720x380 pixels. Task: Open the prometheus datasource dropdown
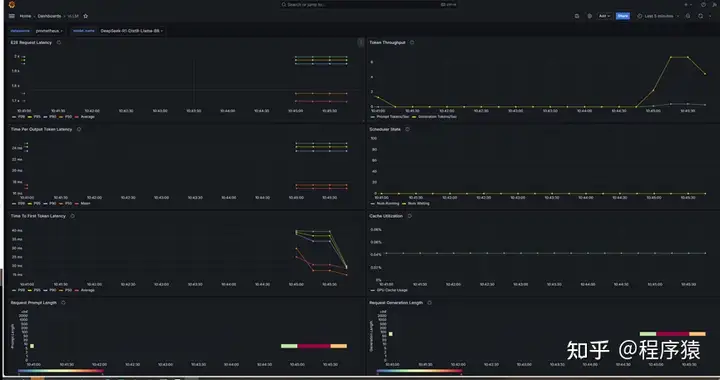click(x=49, y=31)
